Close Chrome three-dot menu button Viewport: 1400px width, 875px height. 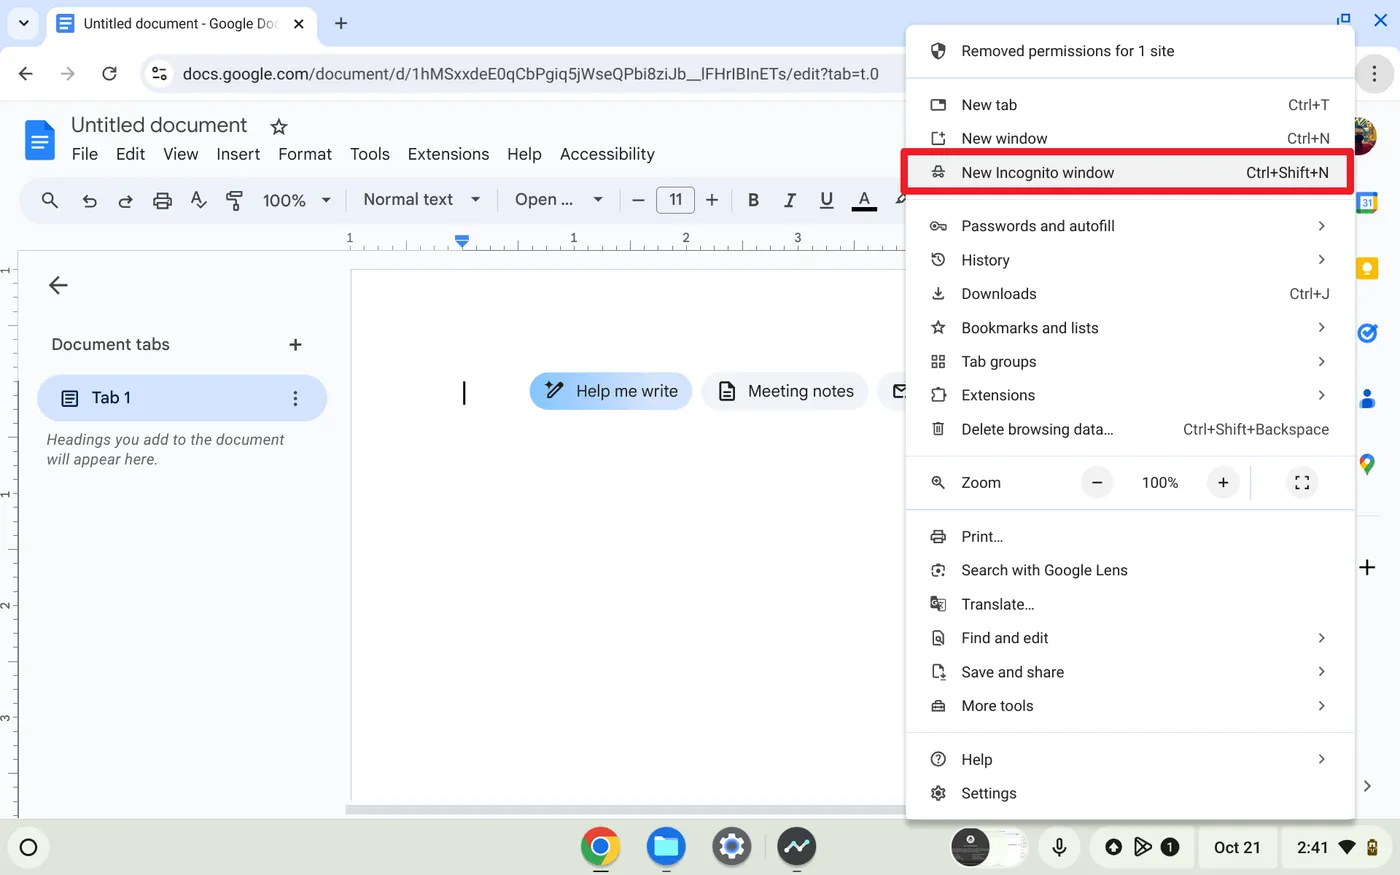(x=1374, y=73)
